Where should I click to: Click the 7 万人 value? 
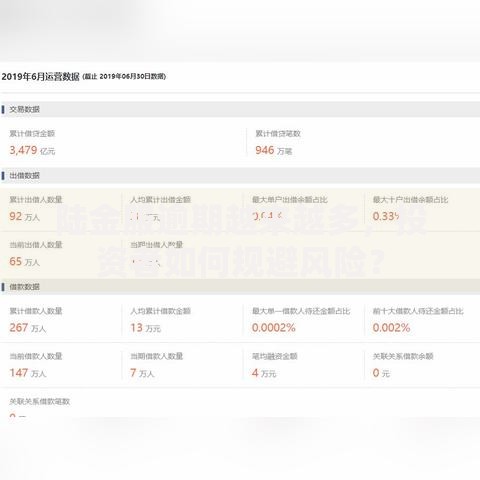click(142, 373)
